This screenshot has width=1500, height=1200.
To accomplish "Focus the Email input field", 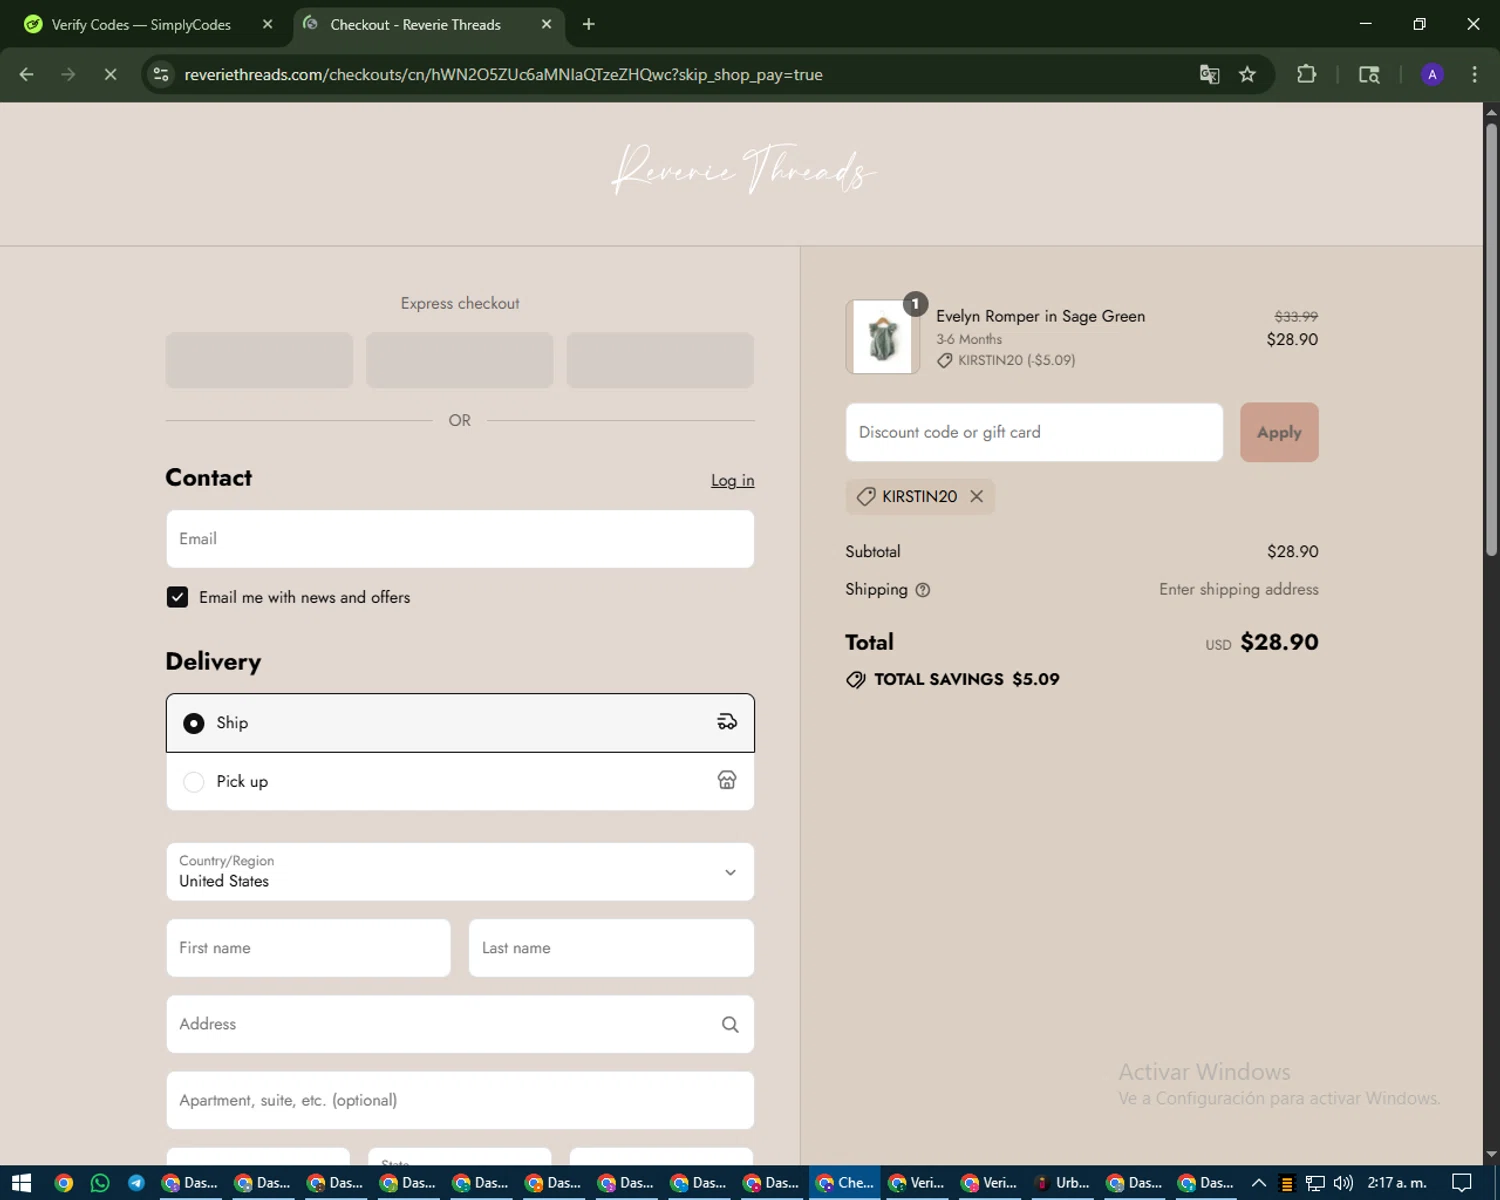I will tap(460, 539).
